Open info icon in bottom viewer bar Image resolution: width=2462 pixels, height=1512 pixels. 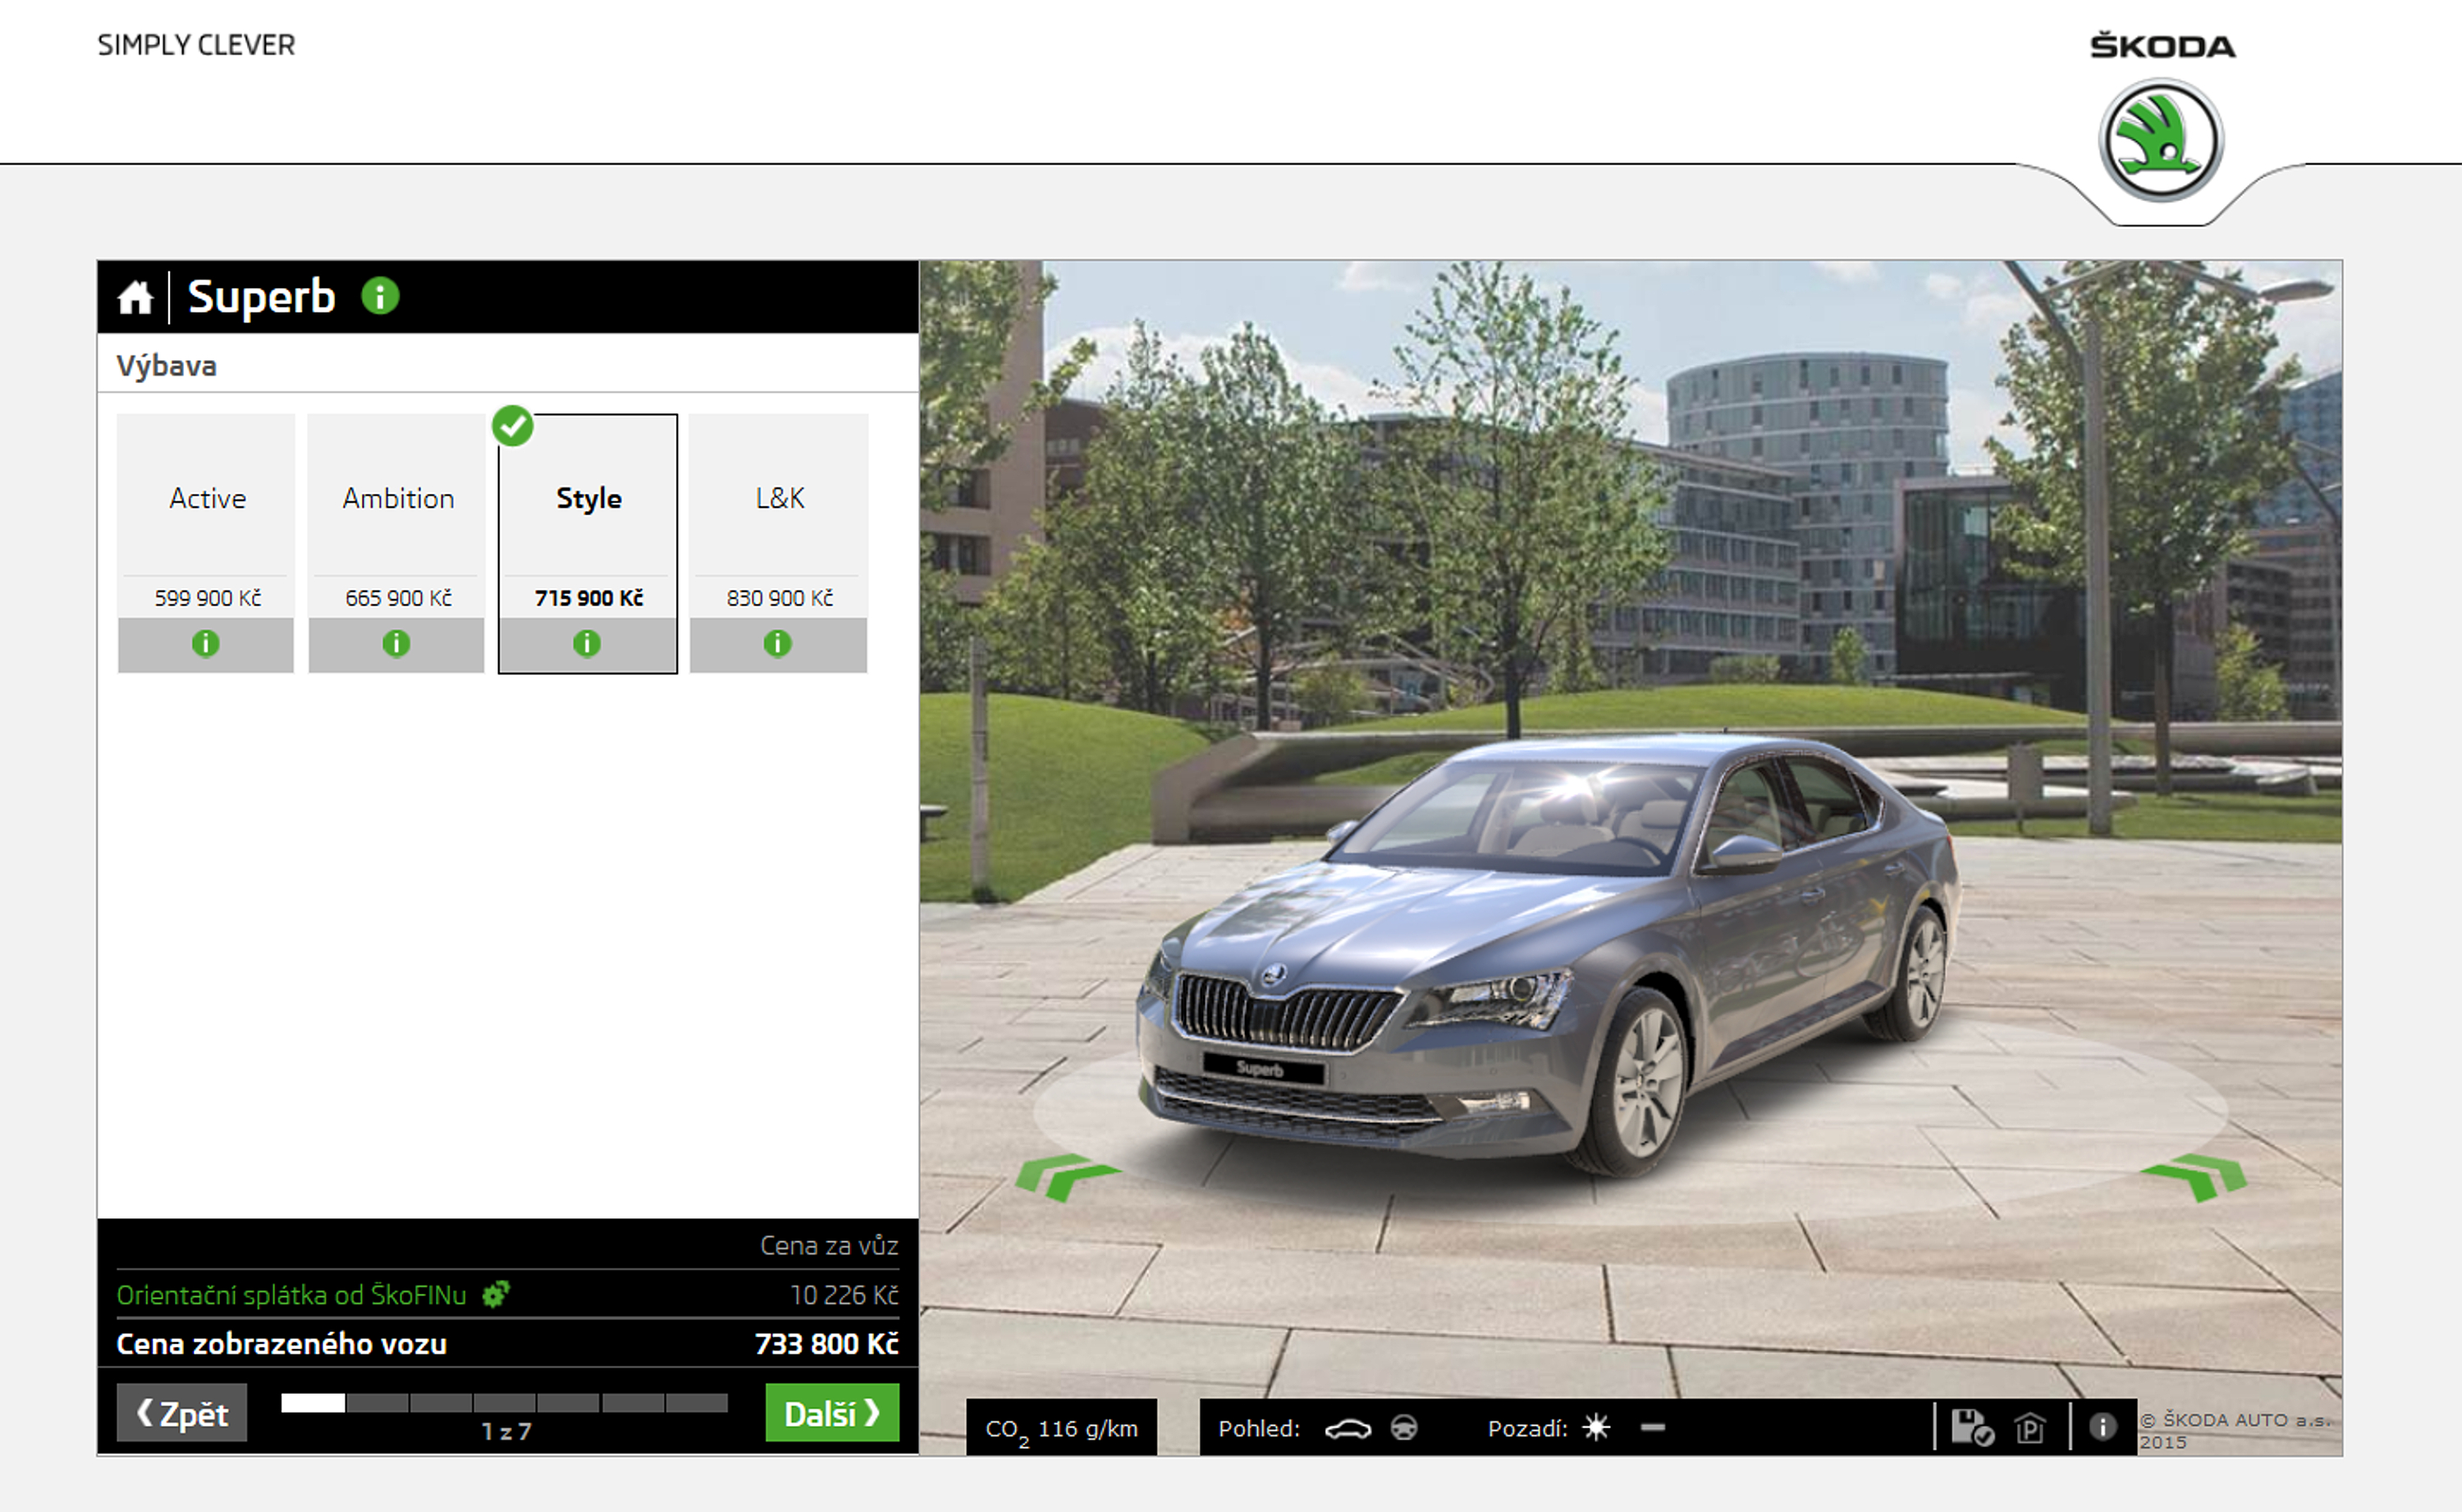[2103, 1427]
